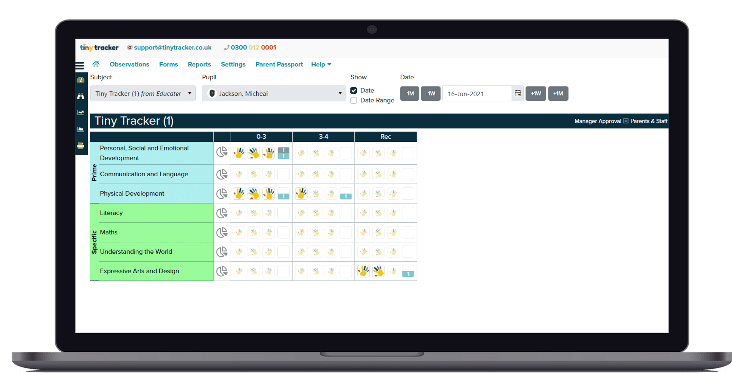
Task: Go to the Home icon
Action: click(x=96, y=64)
